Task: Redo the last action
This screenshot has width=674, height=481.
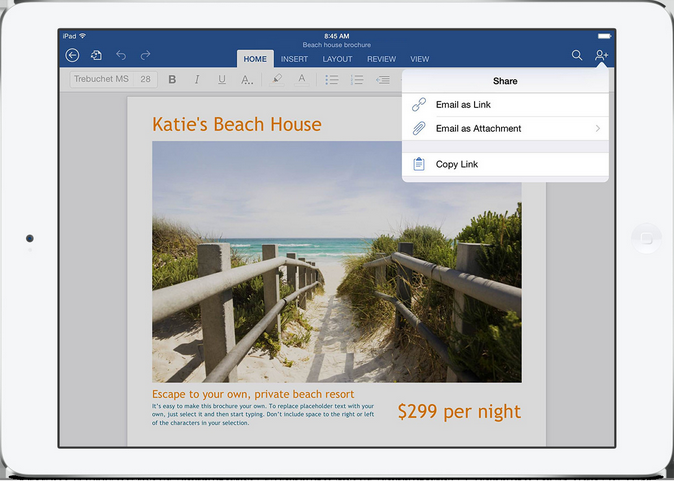Action: tap(146, 56)
